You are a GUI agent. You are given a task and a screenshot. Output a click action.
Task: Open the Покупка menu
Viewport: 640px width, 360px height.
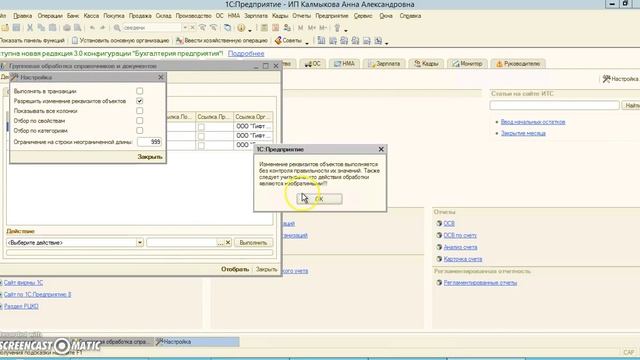pos(113,16)
